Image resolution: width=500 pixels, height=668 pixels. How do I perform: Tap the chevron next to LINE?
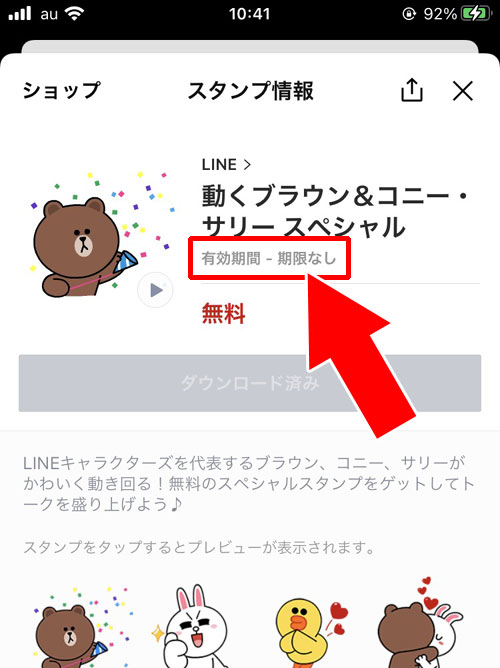point(247,165)
